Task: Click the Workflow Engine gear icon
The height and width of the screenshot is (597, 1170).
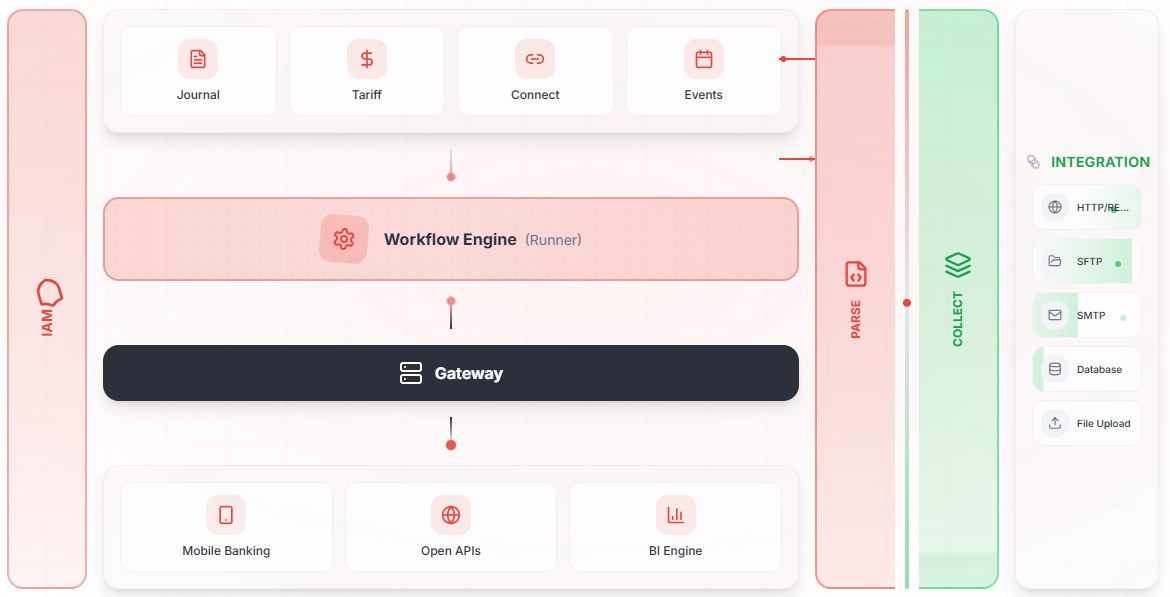Action: point(344,239)
